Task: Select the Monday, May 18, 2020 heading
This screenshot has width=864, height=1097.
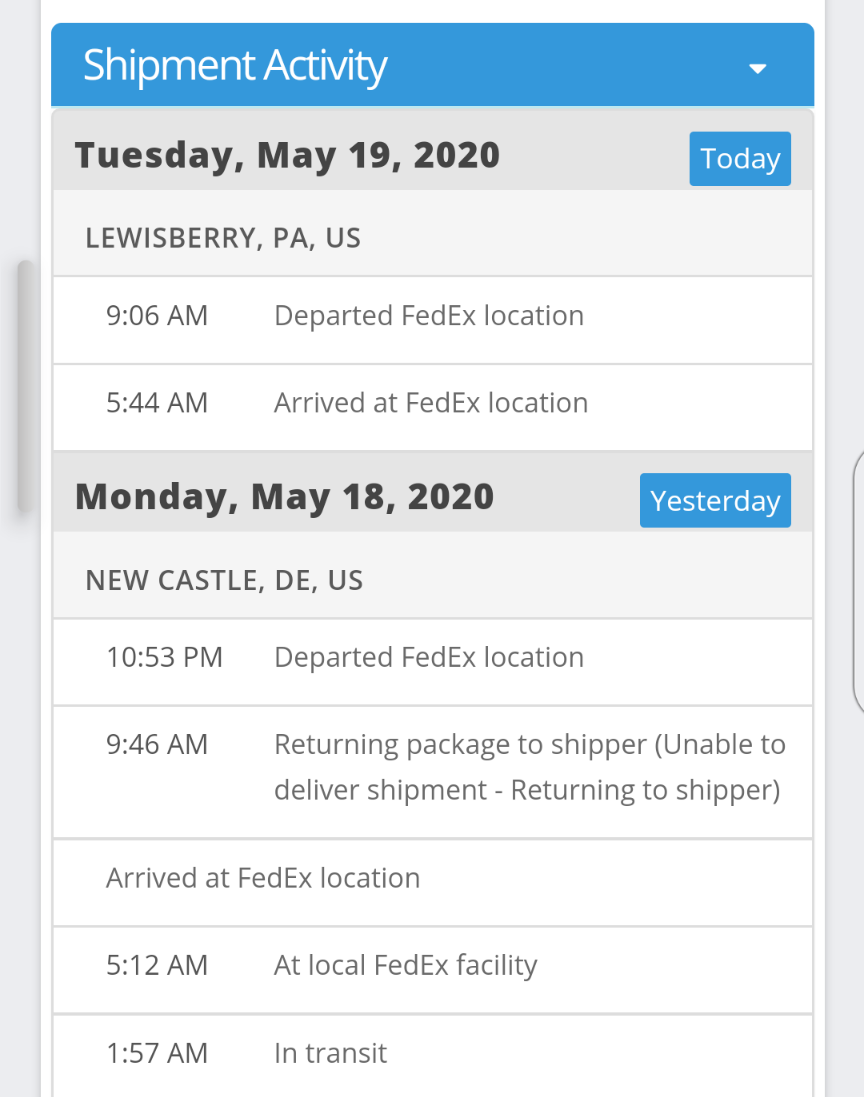Action: 284,497
